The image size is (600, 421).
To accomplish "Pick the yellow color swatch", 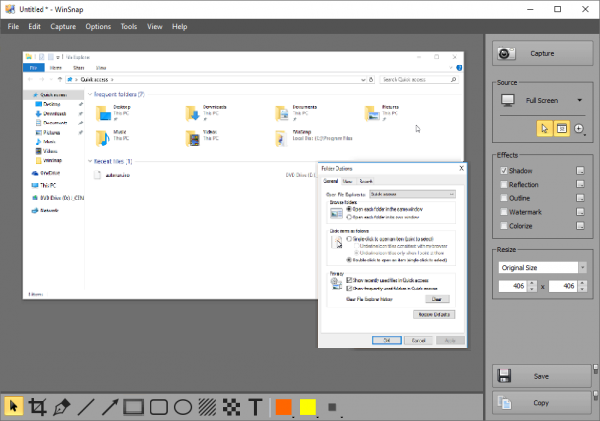I will tap(308, 407).
